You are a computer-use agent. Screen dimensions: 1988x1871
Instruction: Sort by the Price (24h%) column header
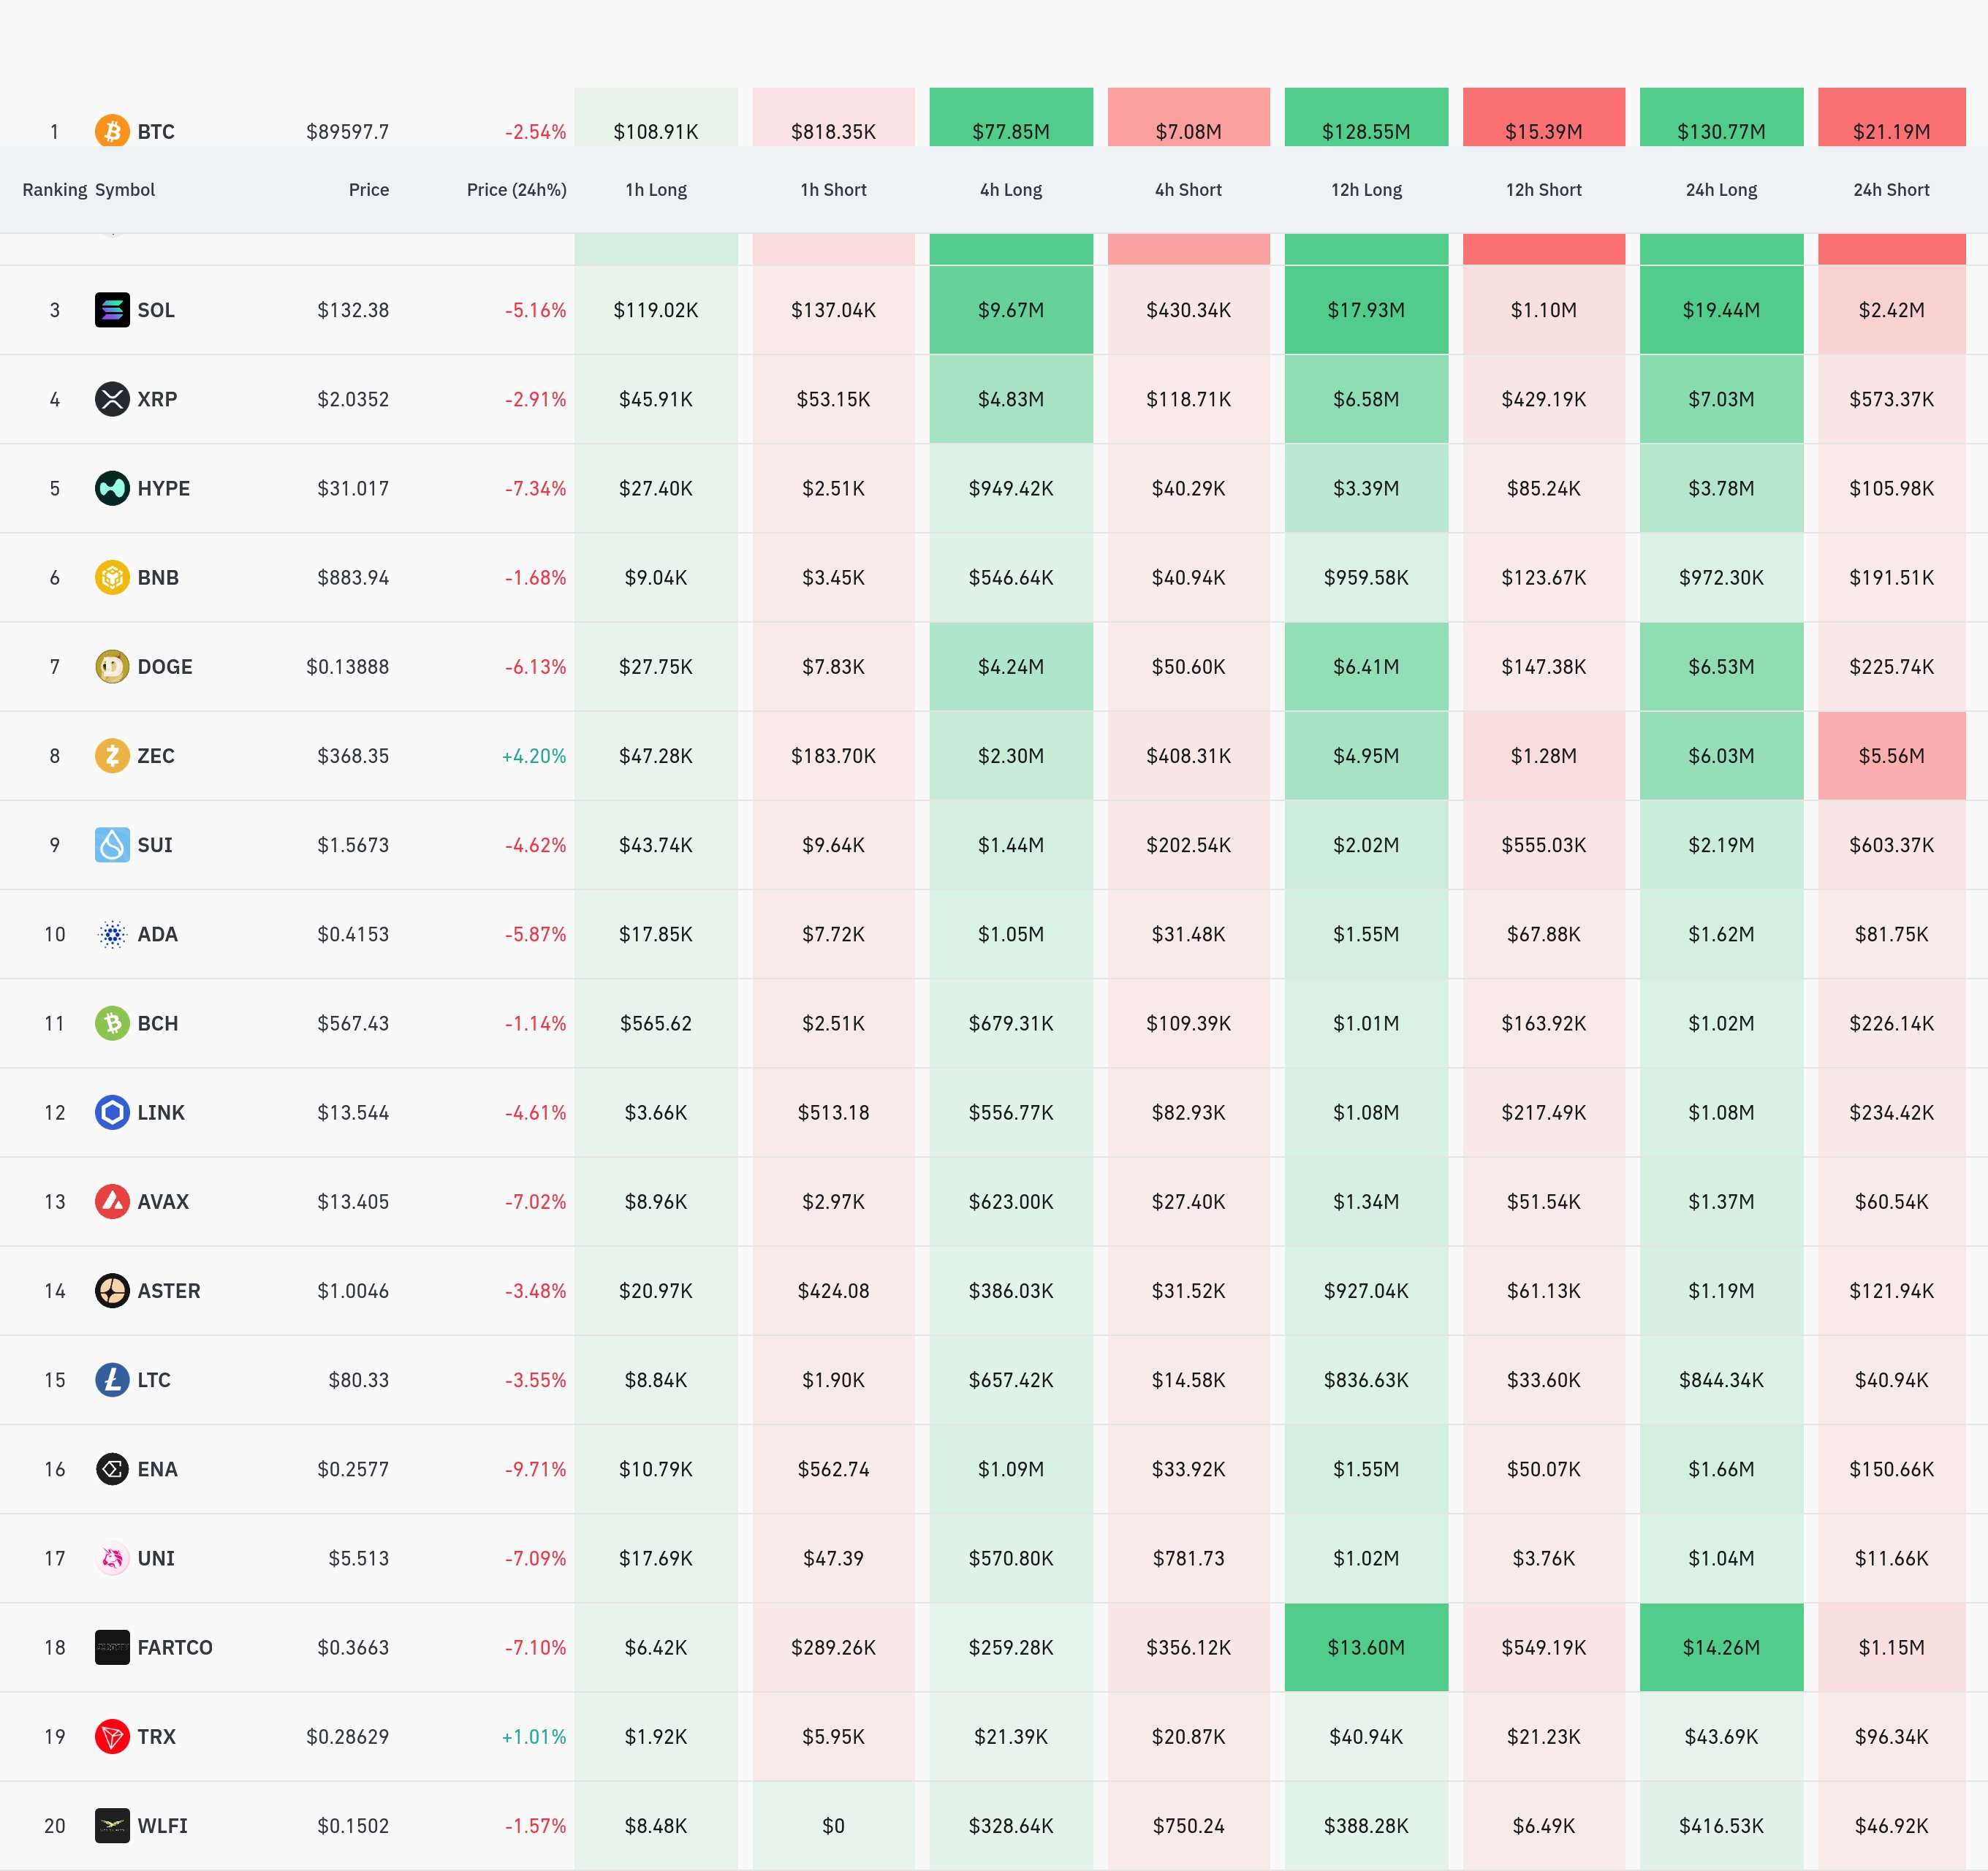[x=516, y=190]
